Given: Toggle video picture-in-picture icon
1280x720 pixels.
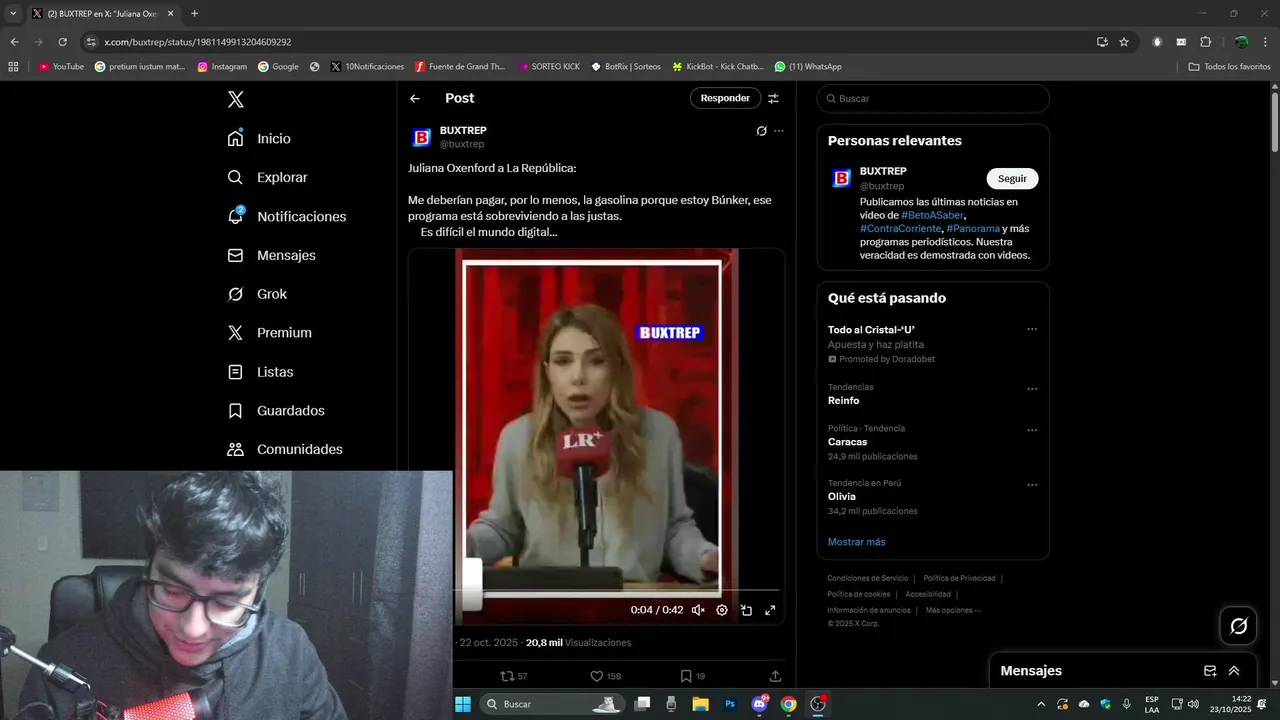Looking at the screenshot, I should pyautogui.click(x=746, y=610).
